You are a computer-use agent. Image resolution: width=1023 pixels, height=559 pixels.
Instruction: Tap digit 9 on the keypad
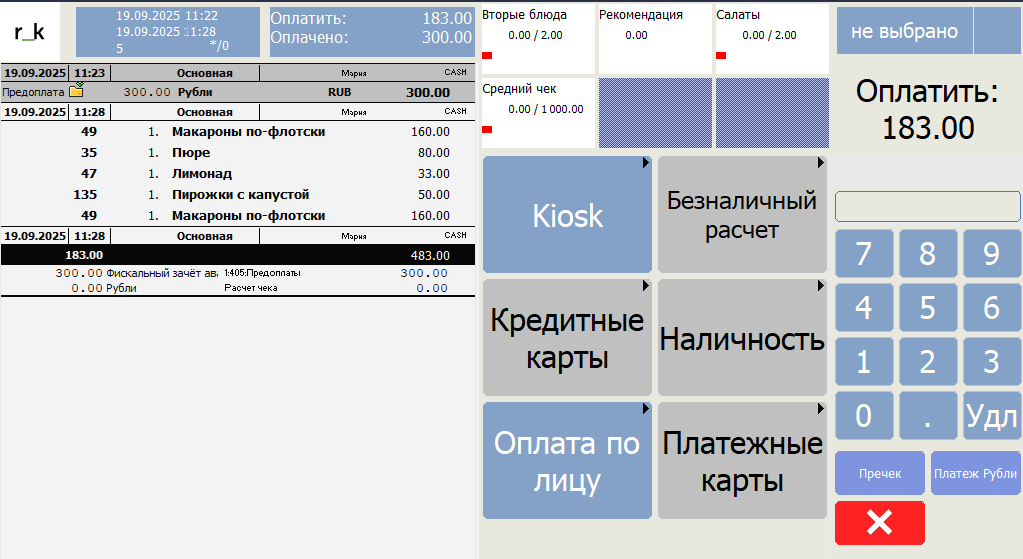coord(991,254)
